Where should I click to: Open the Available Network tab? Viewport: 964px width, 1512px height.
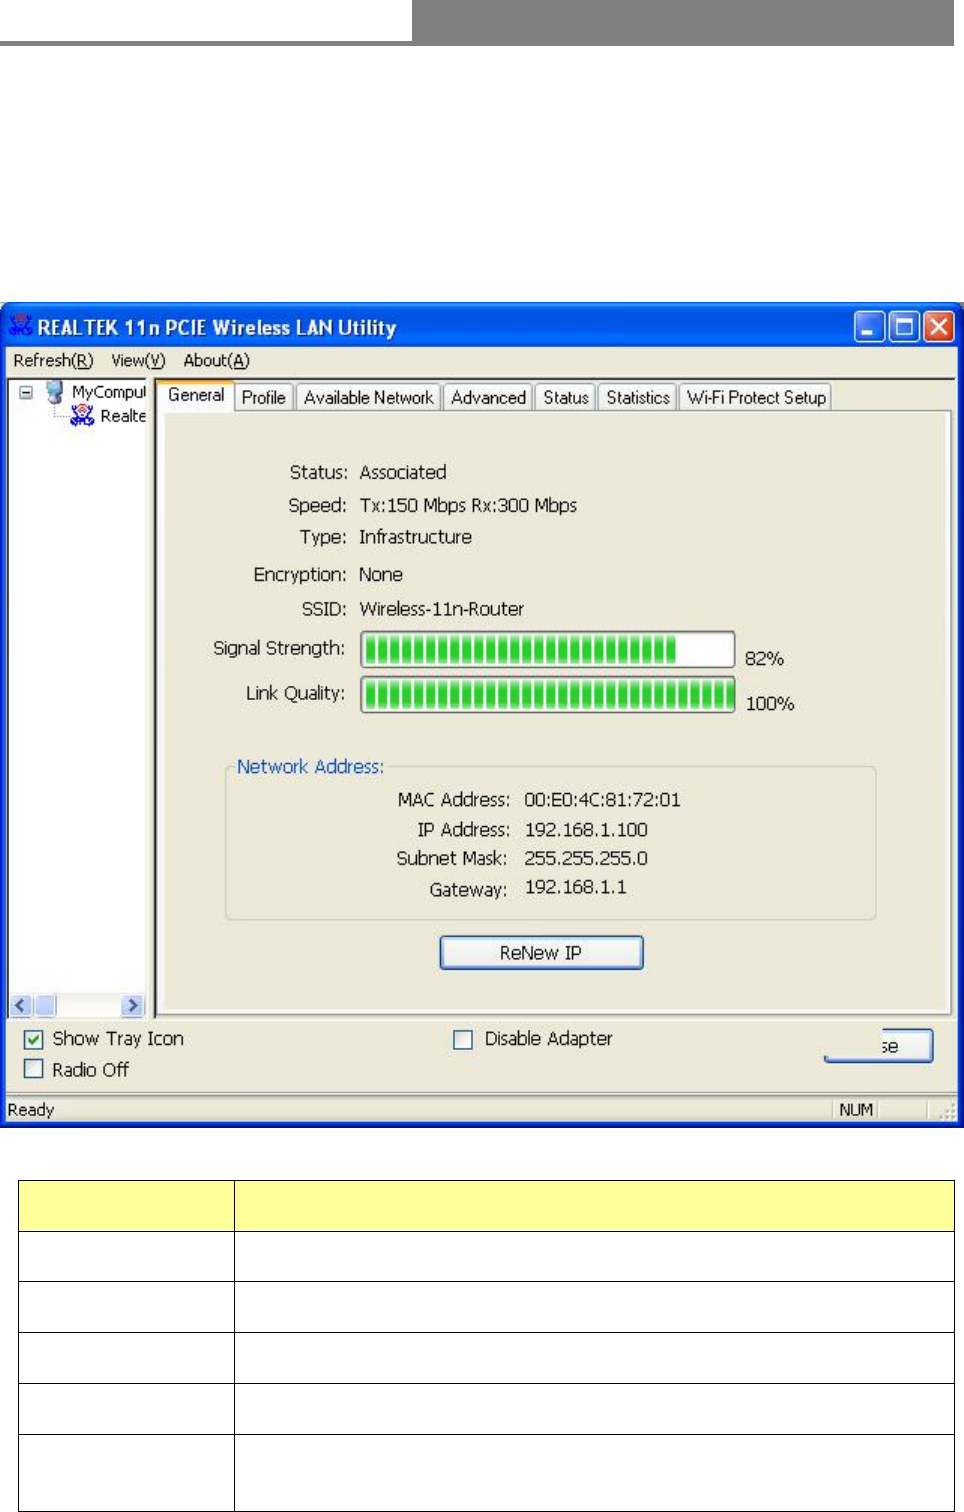pyautogui.click(x=369, y=397)
